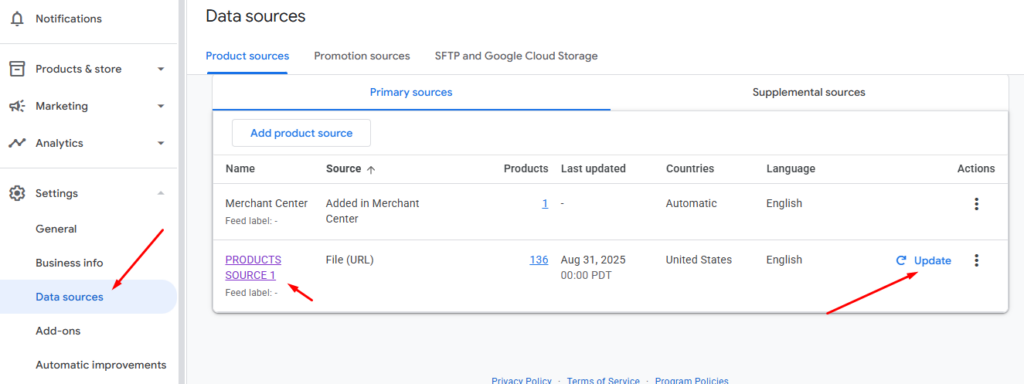The image size is (1024, 384).
Task: Click the Automatic country cell
Action: pos(691,204)
